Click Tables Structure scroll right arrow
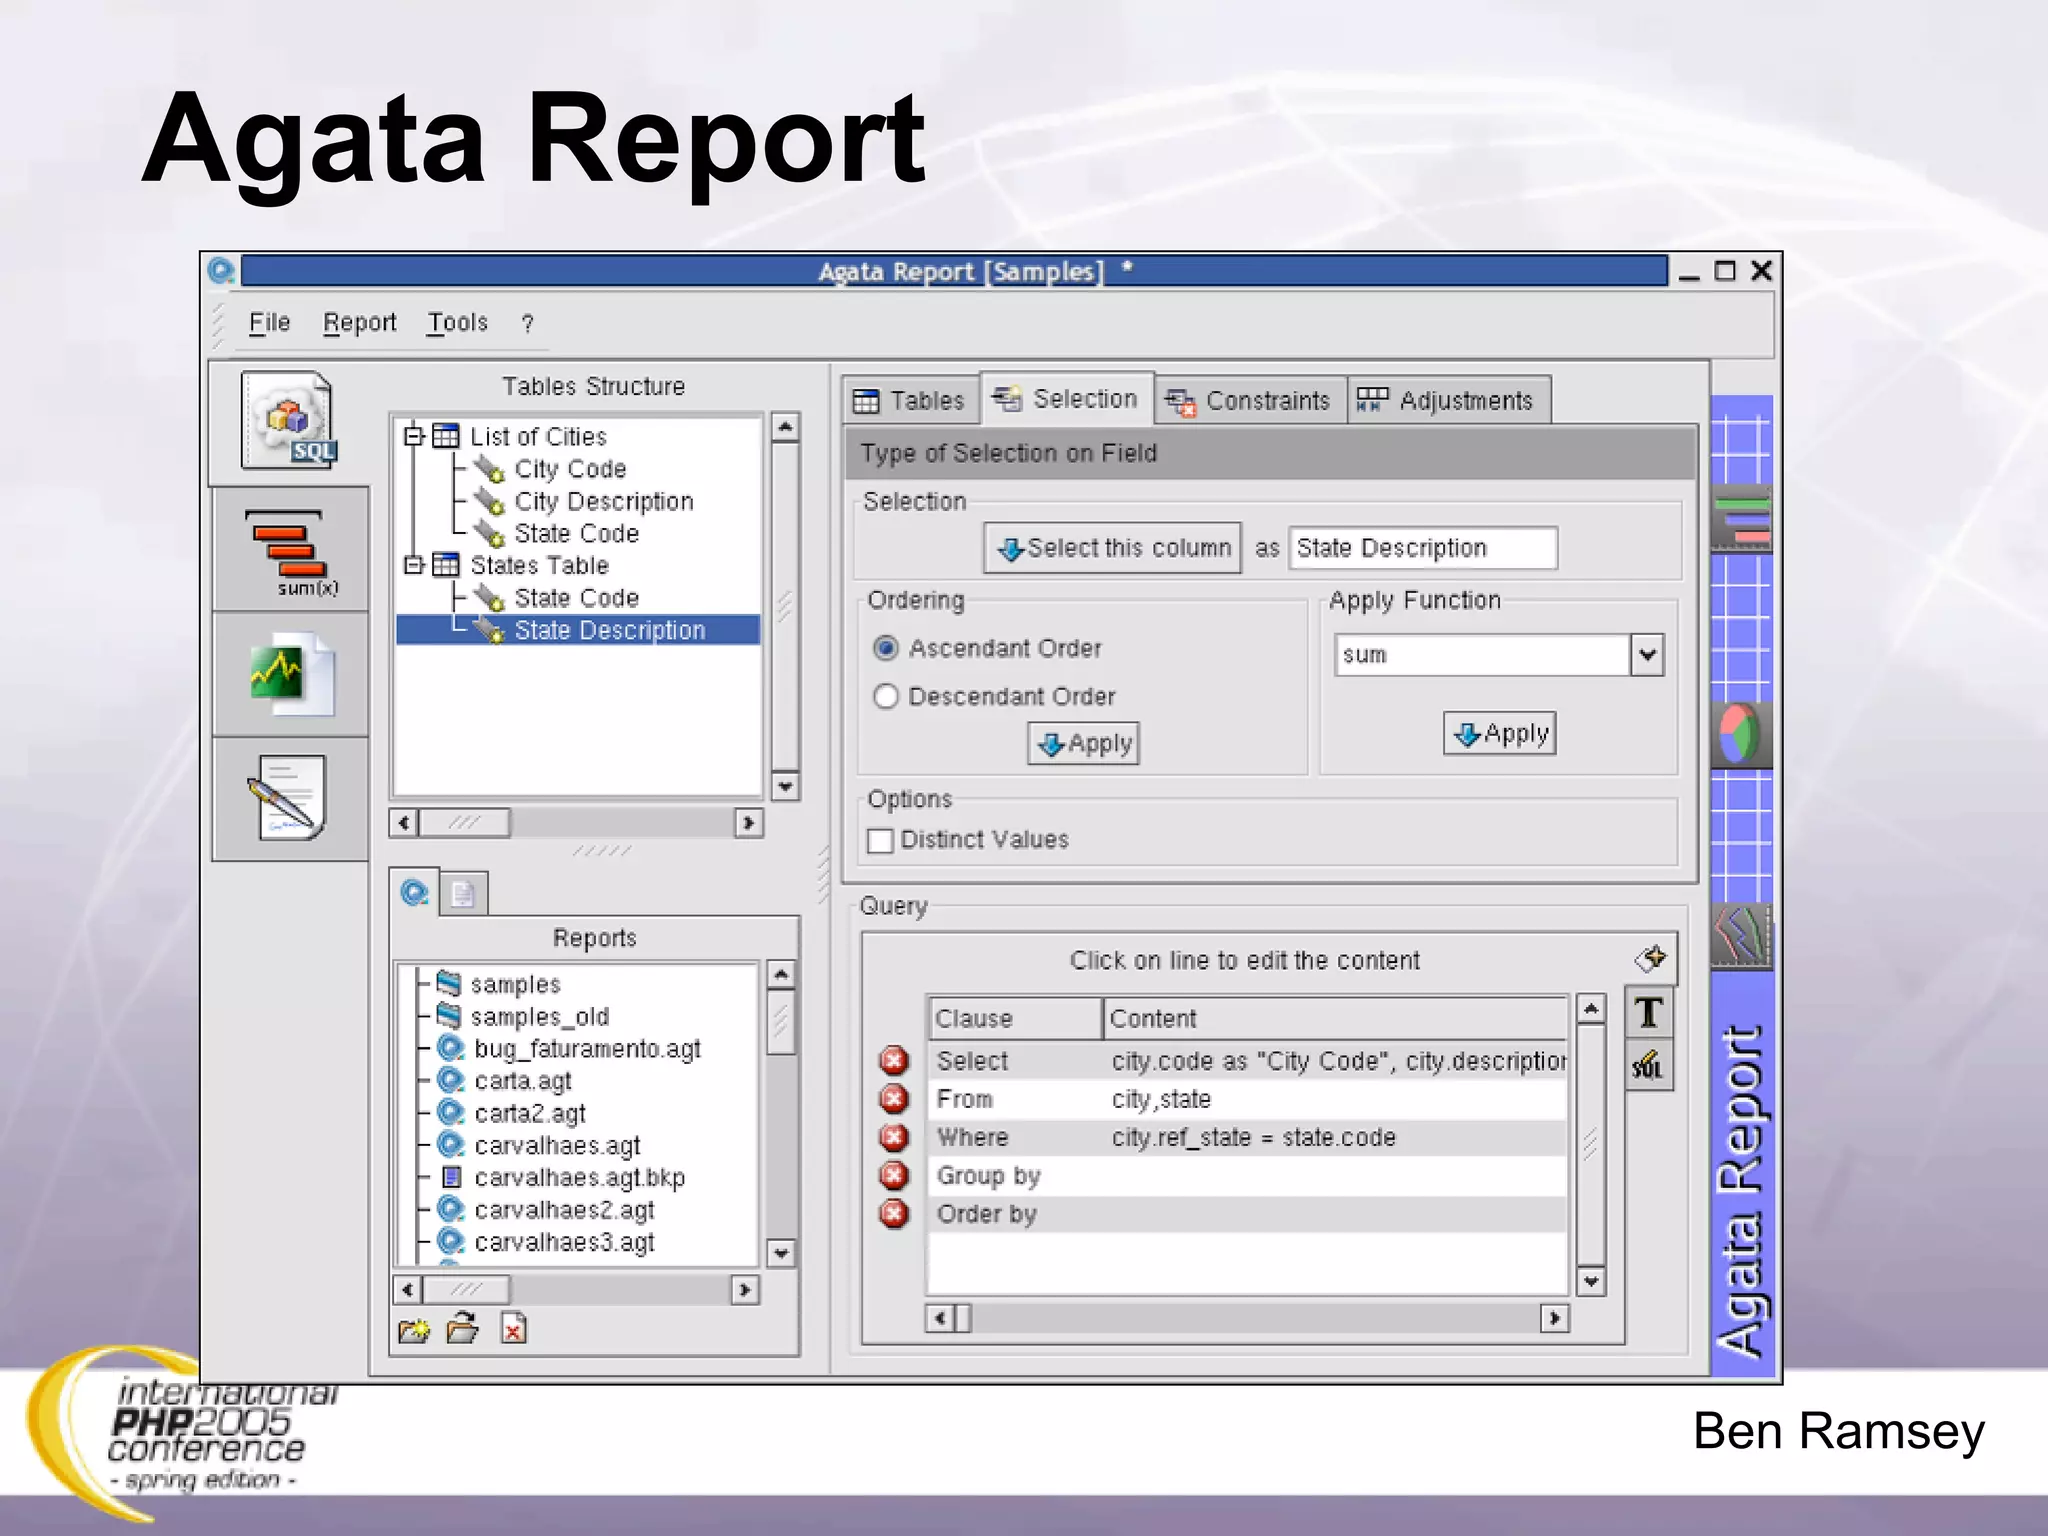 [748, 823]
